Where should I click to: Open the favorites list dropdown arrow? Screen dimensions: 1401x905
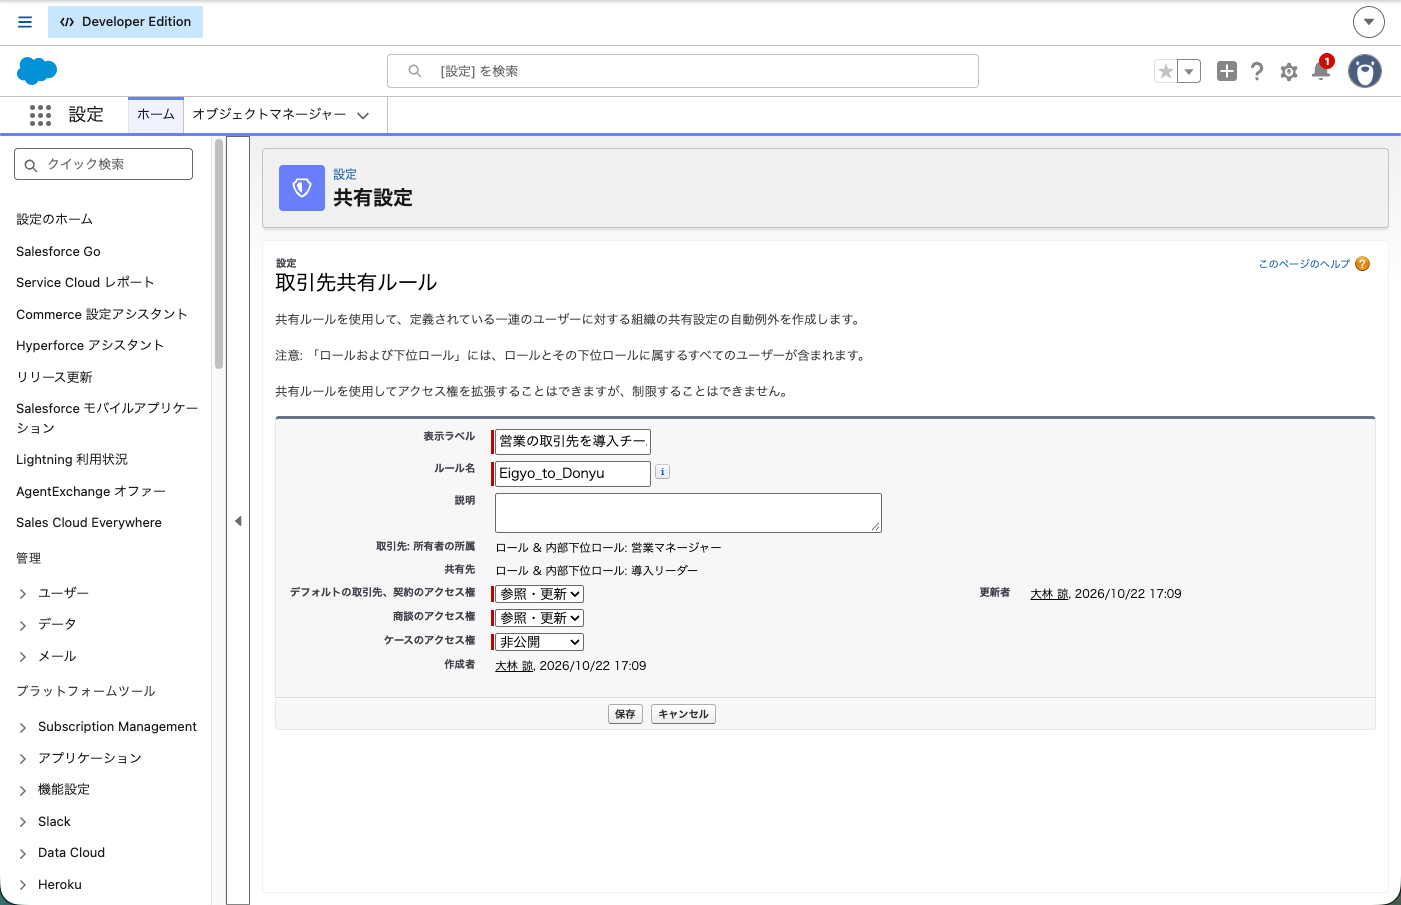coord(1189,71)
